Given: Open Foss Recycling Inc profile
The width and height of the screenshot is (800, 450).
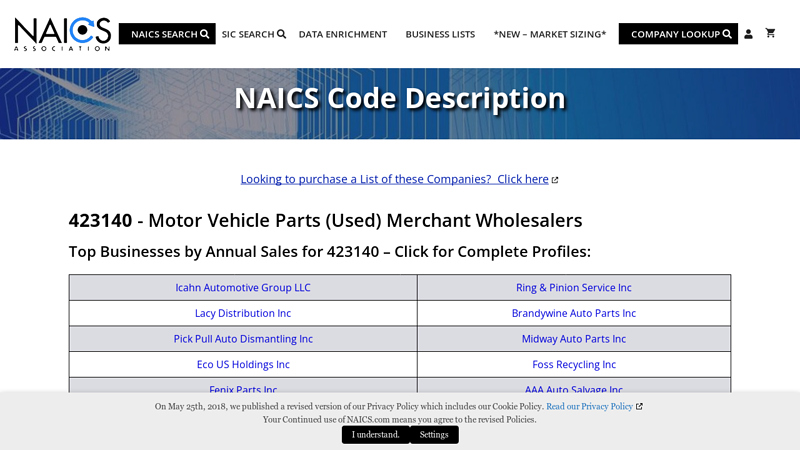Looking at the screenshot, I should click(573, 364).
